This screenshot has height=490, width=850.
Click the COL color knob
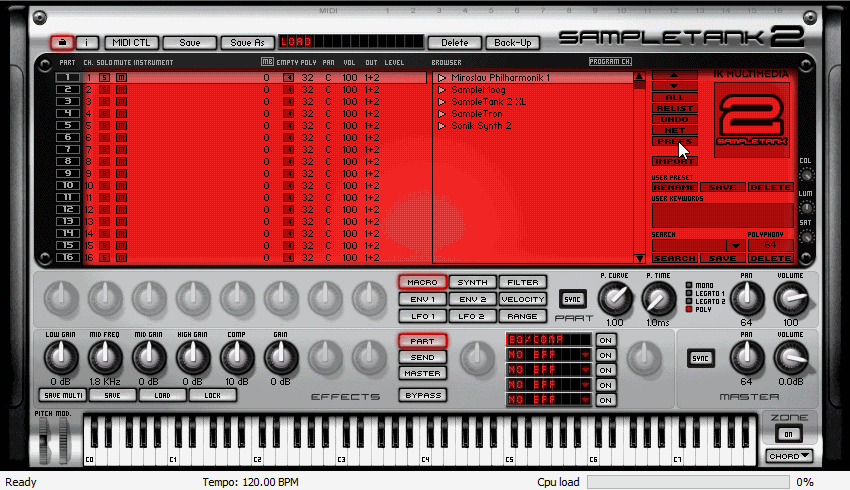point(806,175)
